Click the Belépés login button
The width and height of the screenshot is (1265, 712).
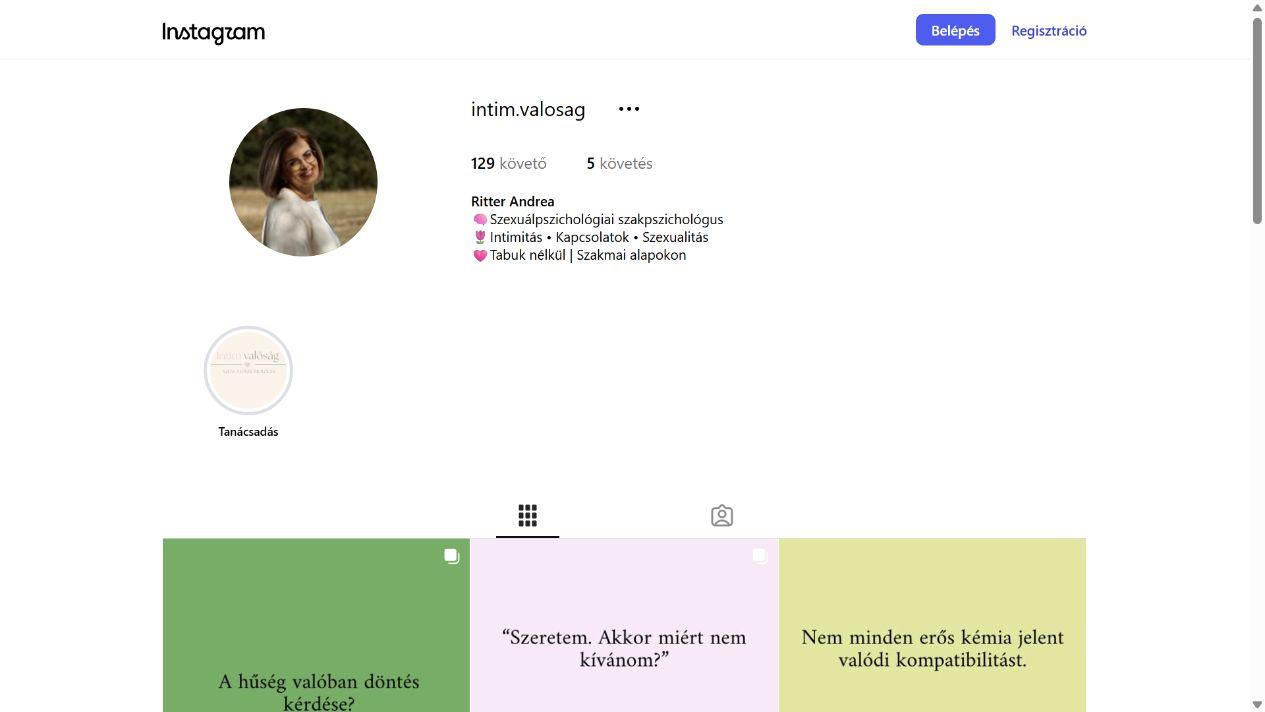point(955,30)
